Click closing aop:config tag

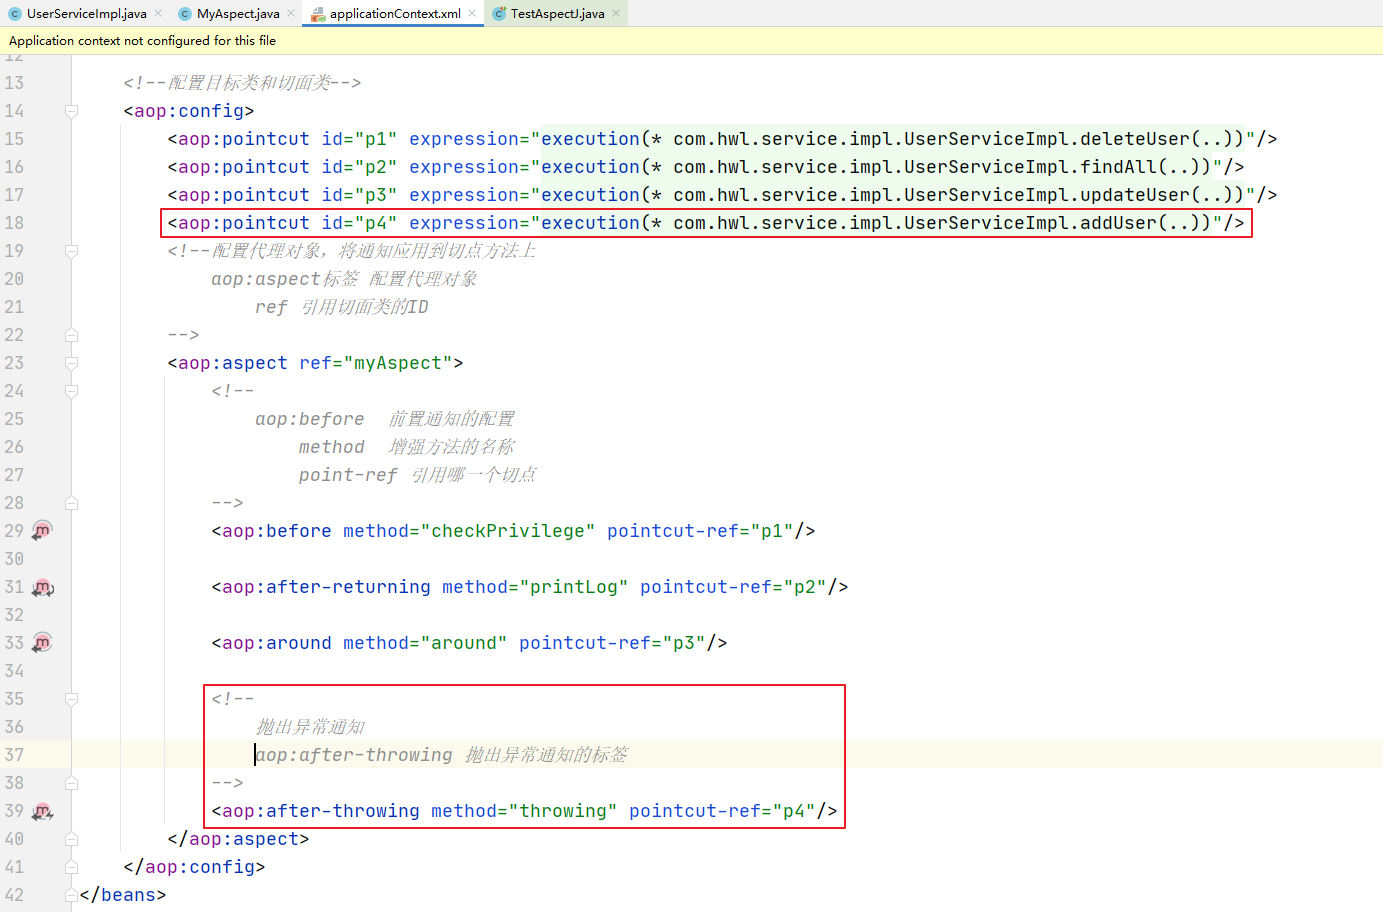click(194, 867)
